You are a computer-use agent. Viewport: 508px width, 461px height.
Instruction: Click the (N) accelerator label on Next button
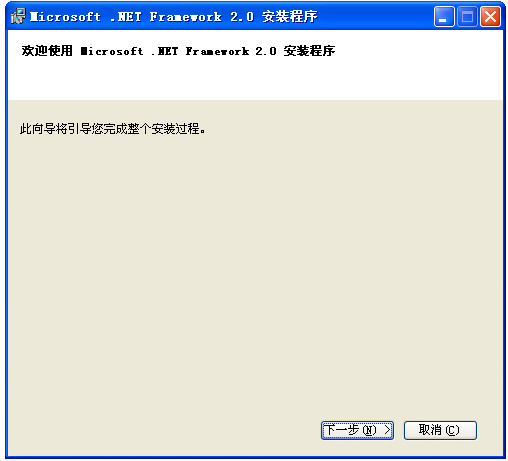369,430
